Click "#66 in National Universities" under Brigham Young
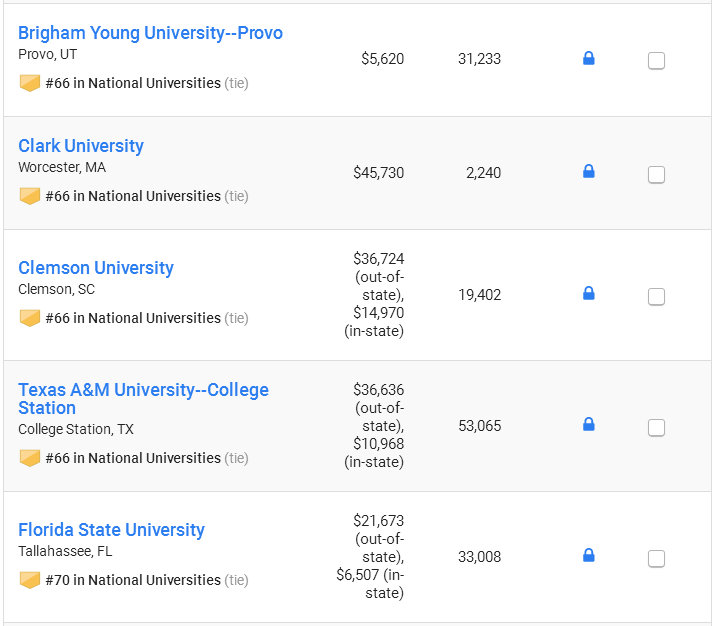 point(133,83)
